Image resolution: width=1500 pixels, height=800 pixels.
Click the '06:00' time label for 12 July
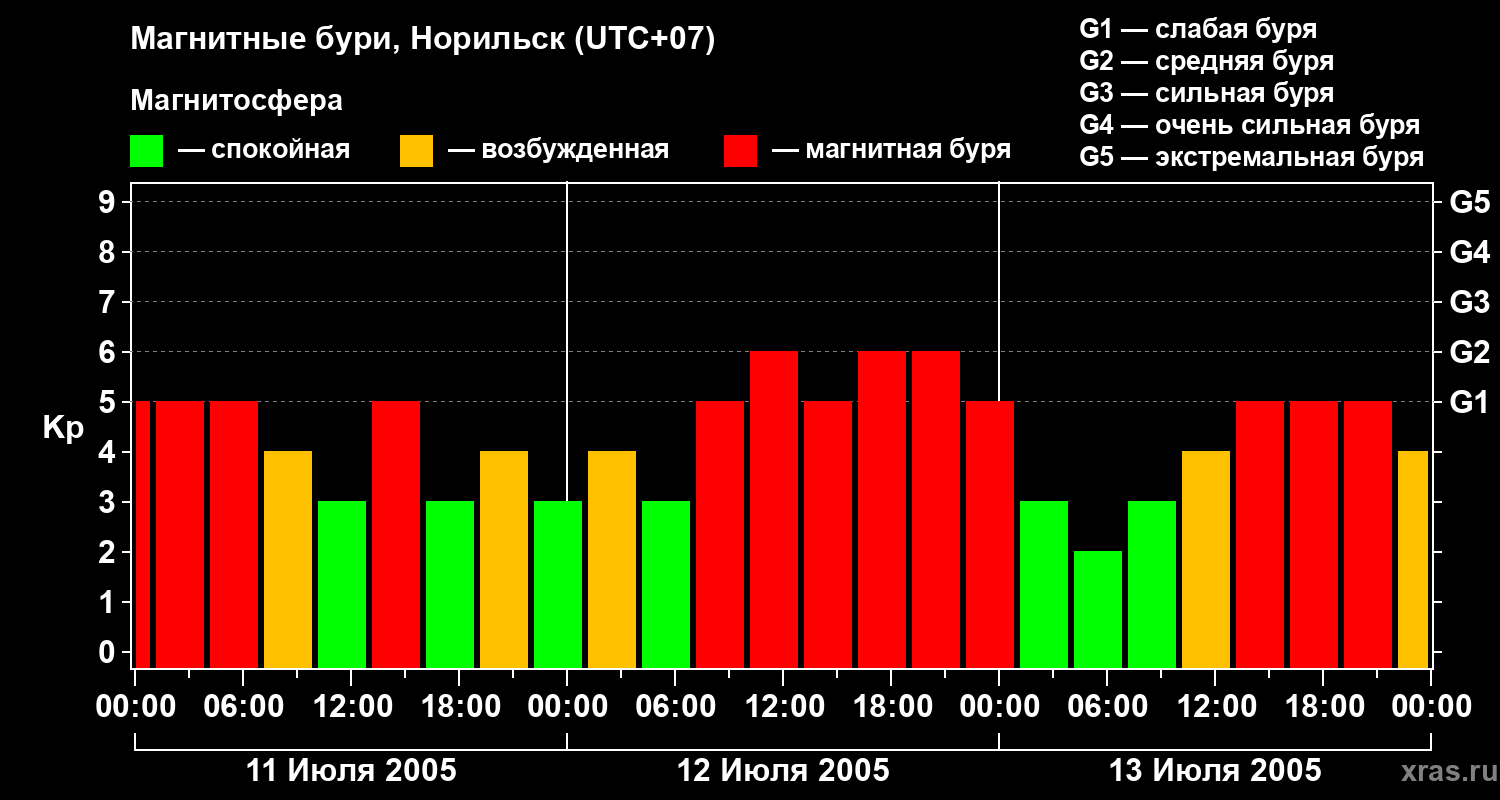click(675, 707)
